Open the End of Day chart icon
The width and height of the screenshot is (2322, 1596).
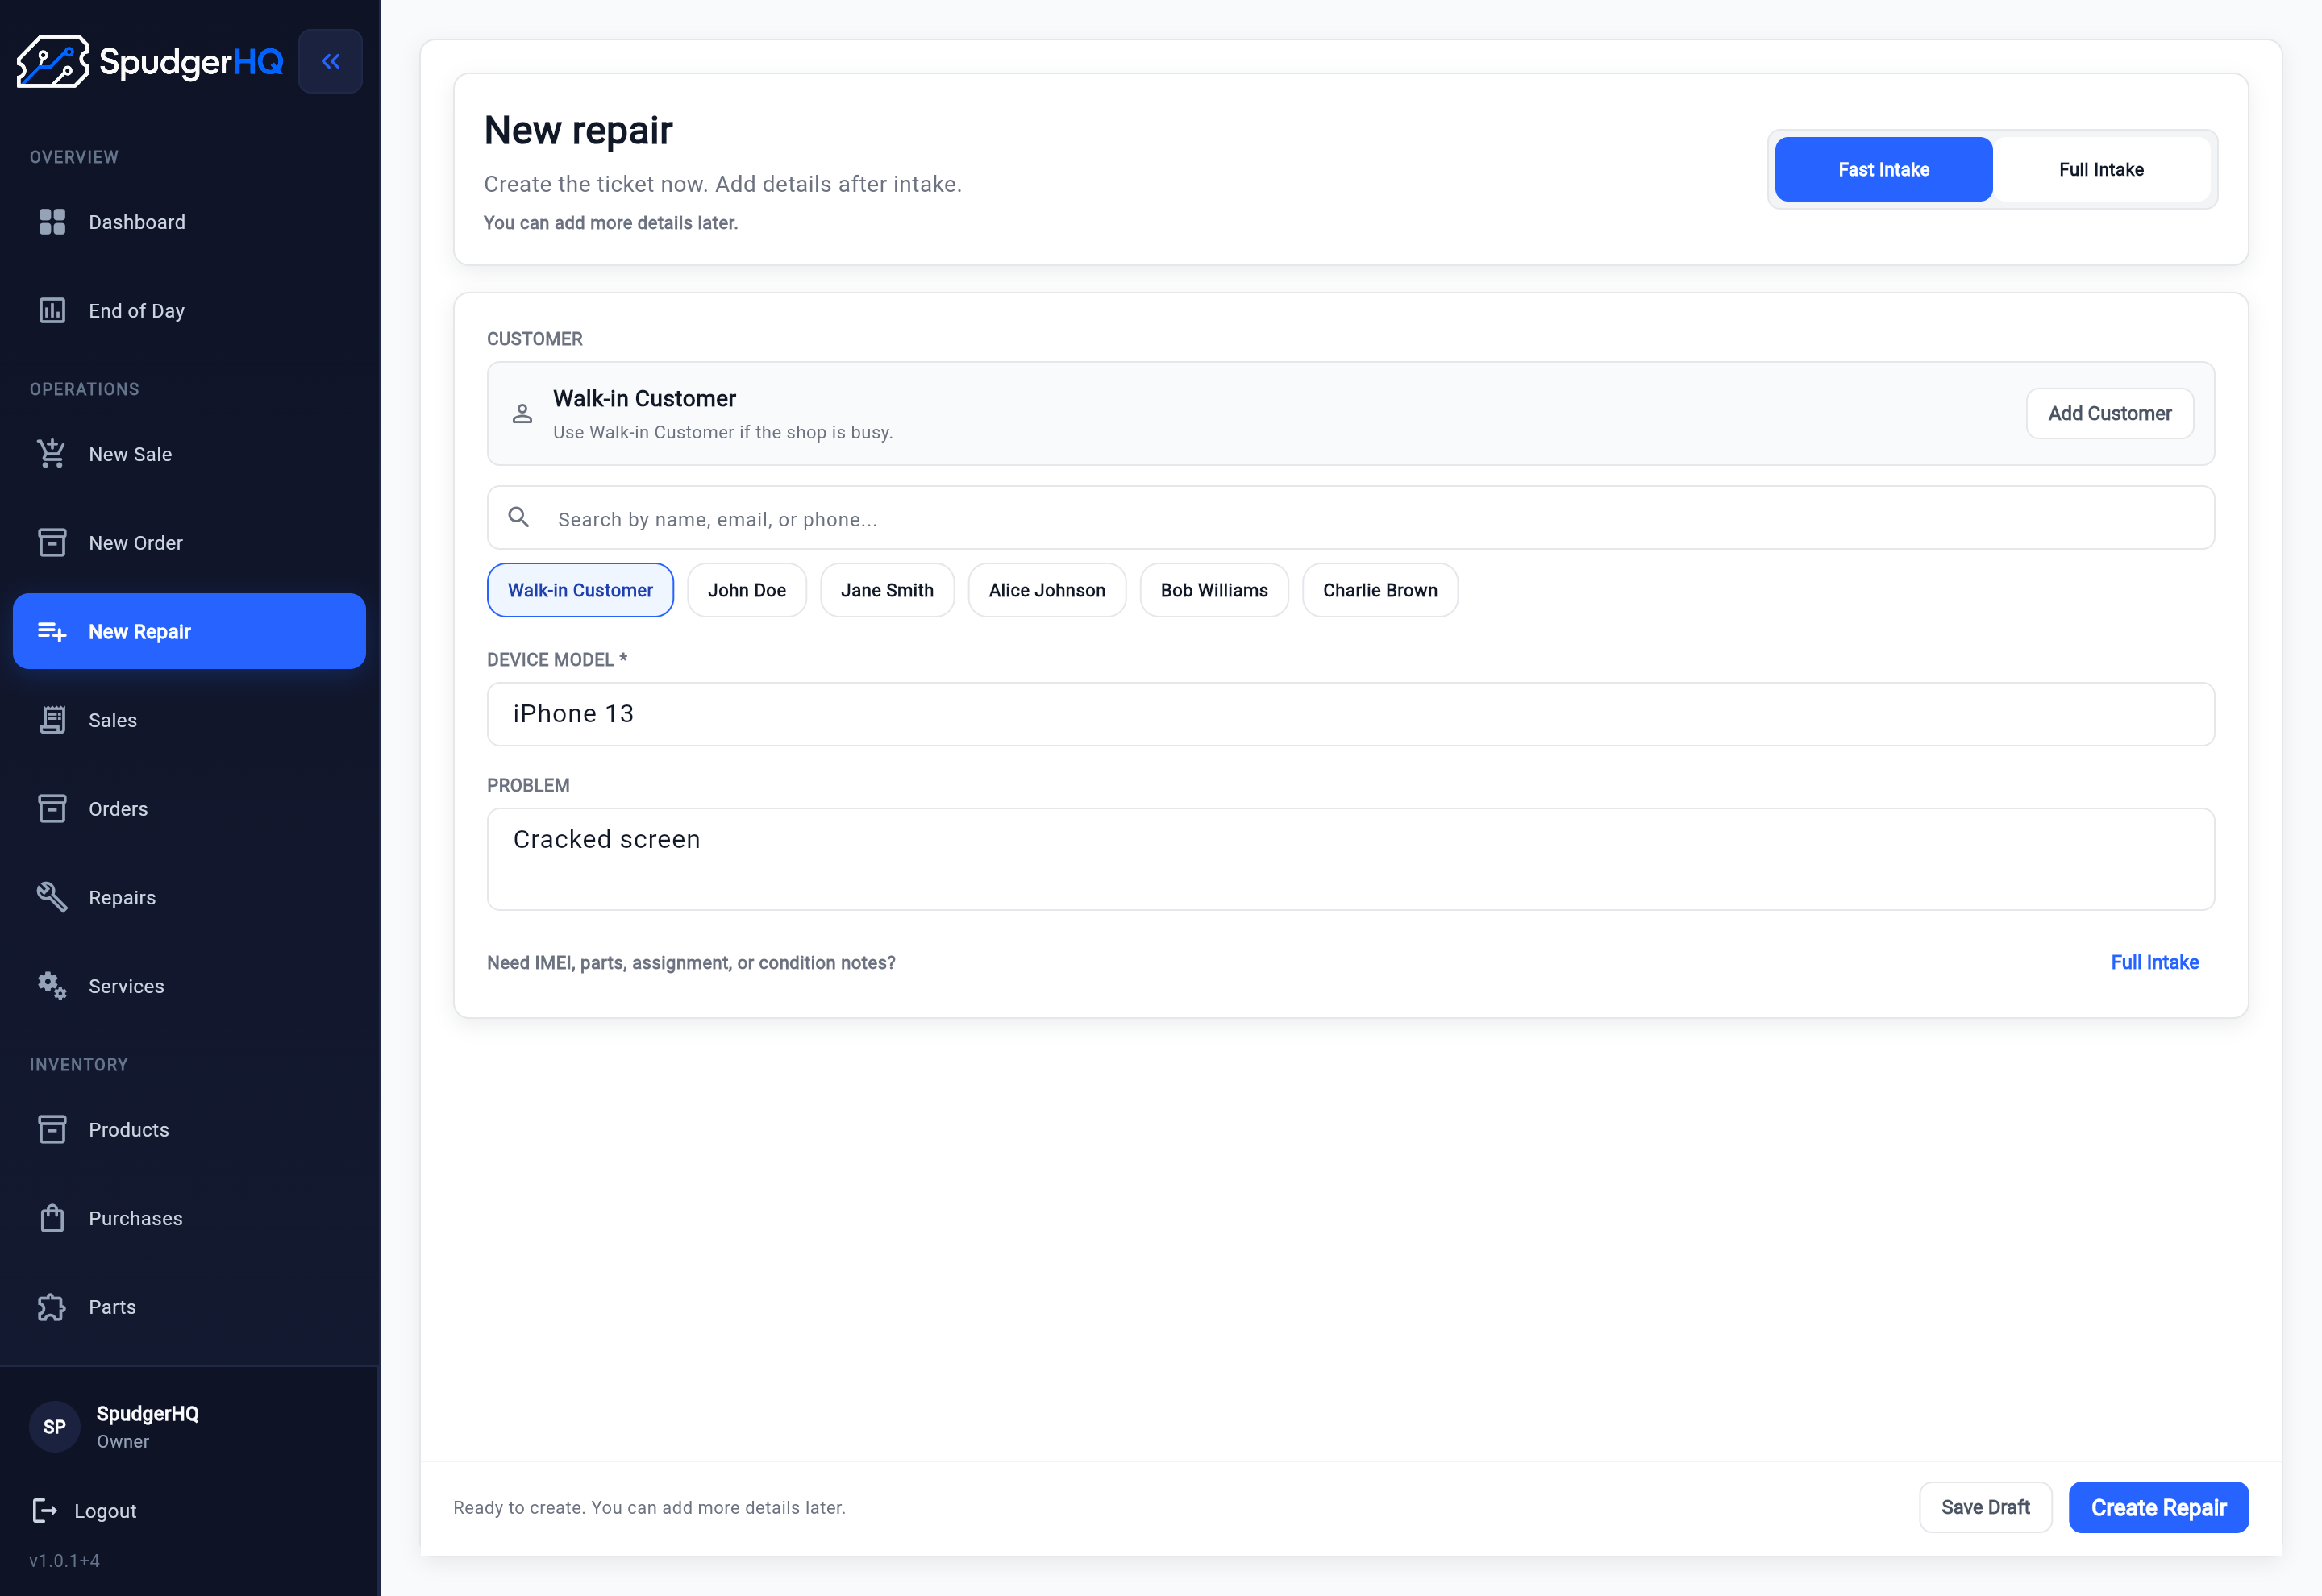coord(52,311)
